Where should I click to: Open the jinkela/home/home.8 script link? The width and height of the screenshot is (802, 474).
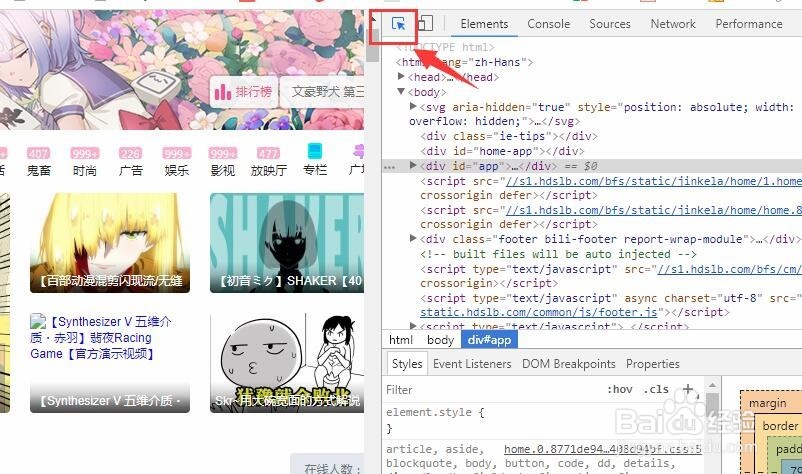click(653, 210)
